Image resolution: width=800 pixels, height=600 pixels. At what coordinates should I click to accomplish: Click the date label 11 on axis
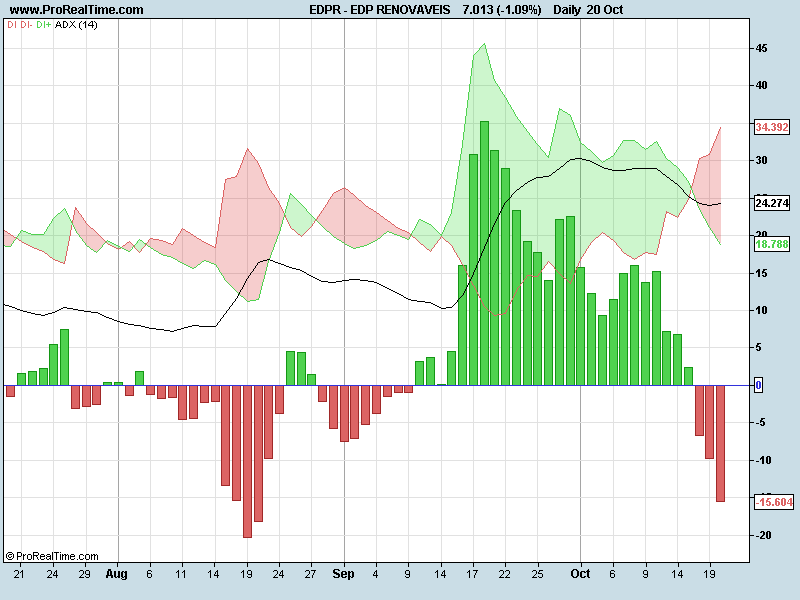click(181, 574)
